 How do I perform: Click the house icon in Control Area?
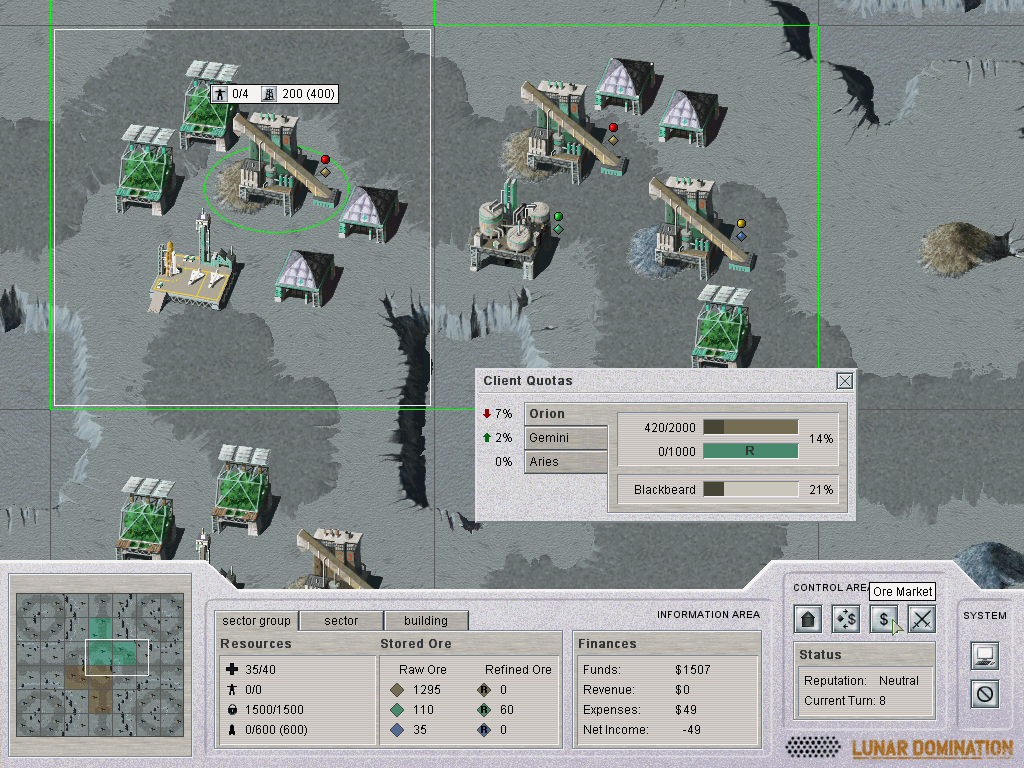[x=808, y=620]
